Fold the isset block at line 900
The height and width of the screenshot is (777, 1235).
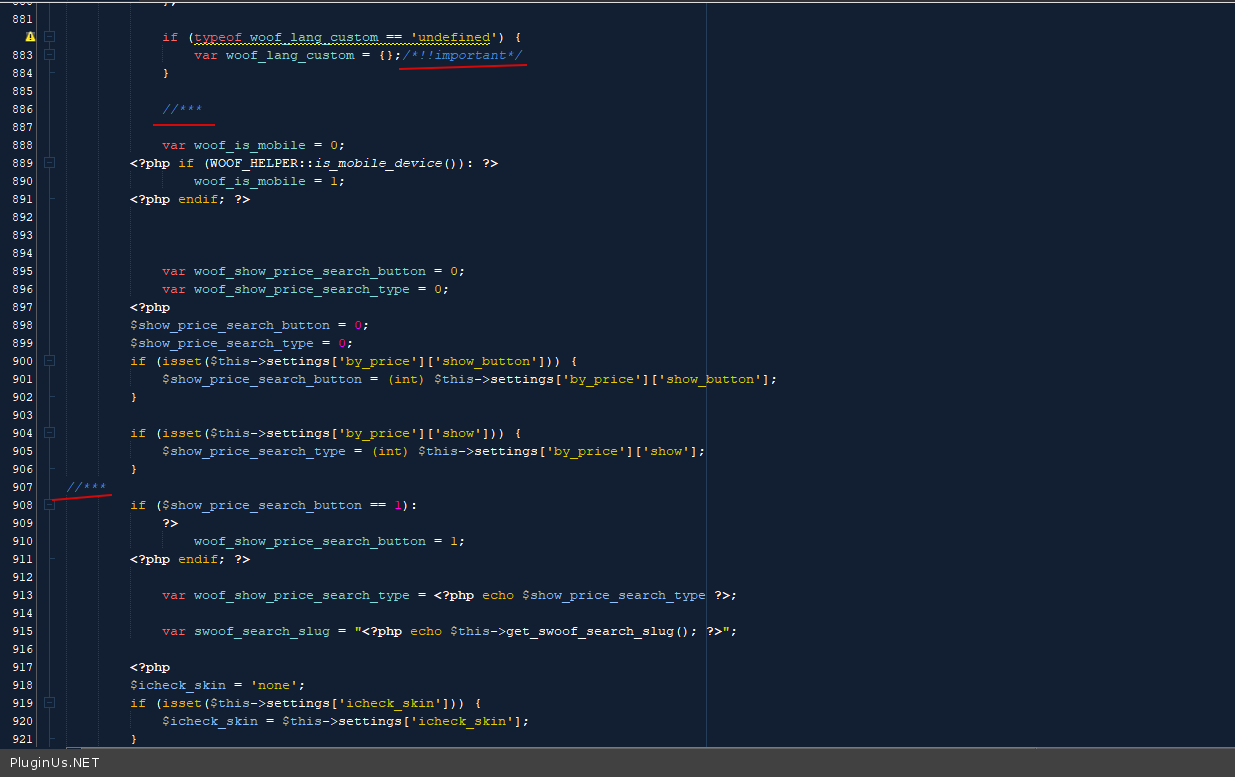pyautogui.click(x=49, y=361)
